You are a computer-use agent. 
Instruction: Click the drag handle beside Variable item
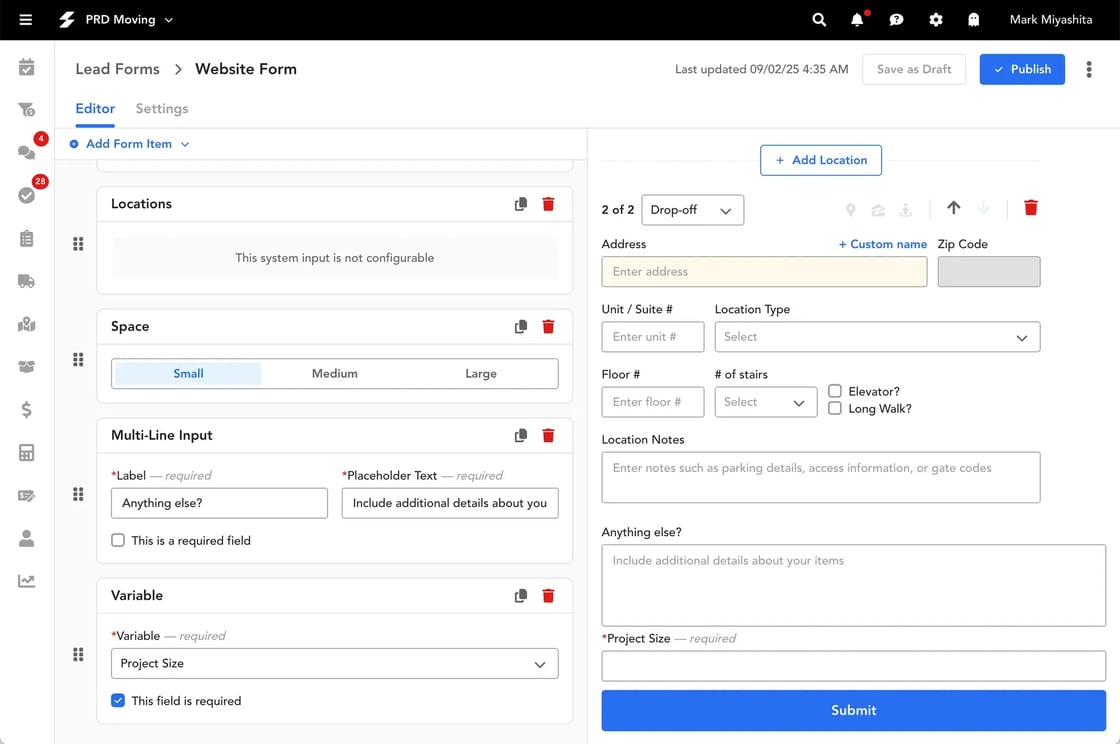coord(78,655)
